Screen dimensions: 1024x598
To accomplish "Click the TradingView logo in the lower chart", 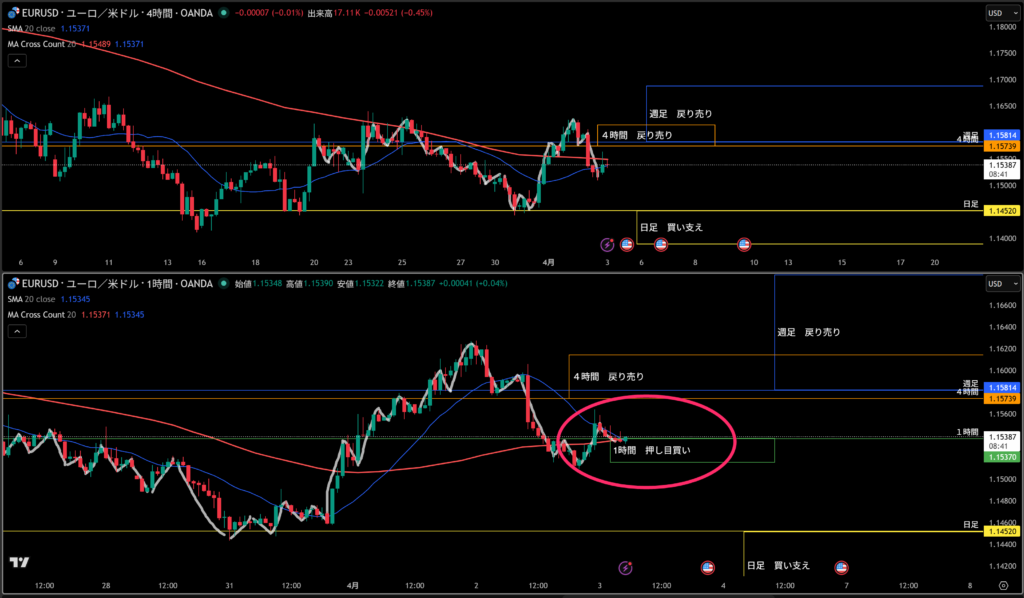I will (19, 562).
